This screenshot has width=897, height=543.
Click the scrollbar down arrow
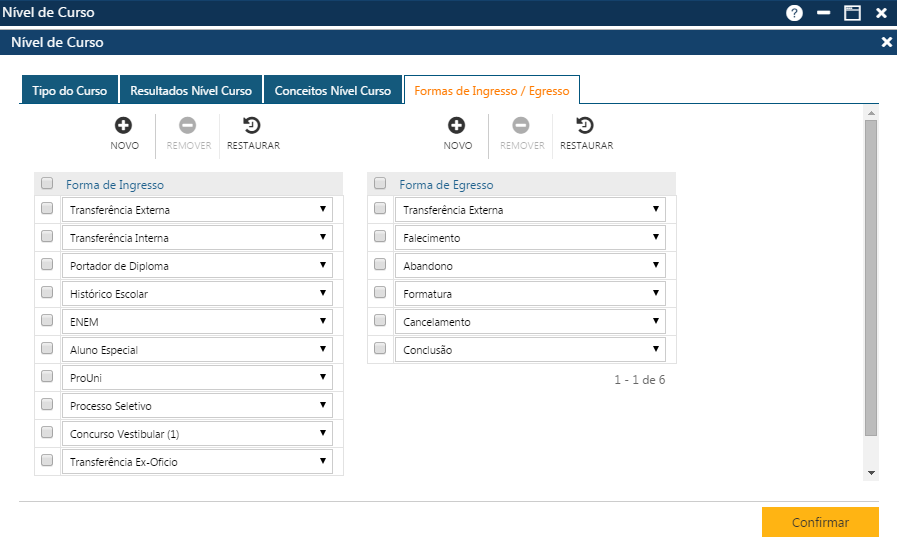pyautogui.click(x=871, y=473)
